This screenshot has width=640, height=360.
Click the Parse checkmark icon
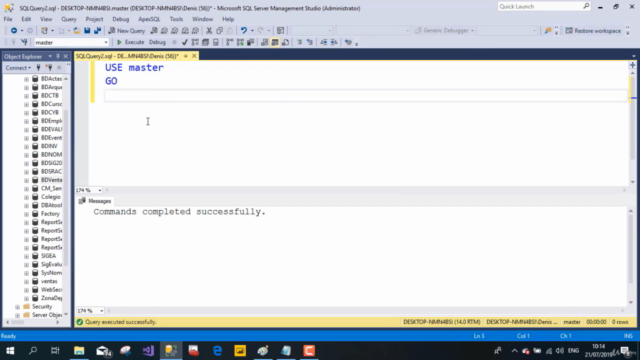pyautogui.click(x=184, y=42)
